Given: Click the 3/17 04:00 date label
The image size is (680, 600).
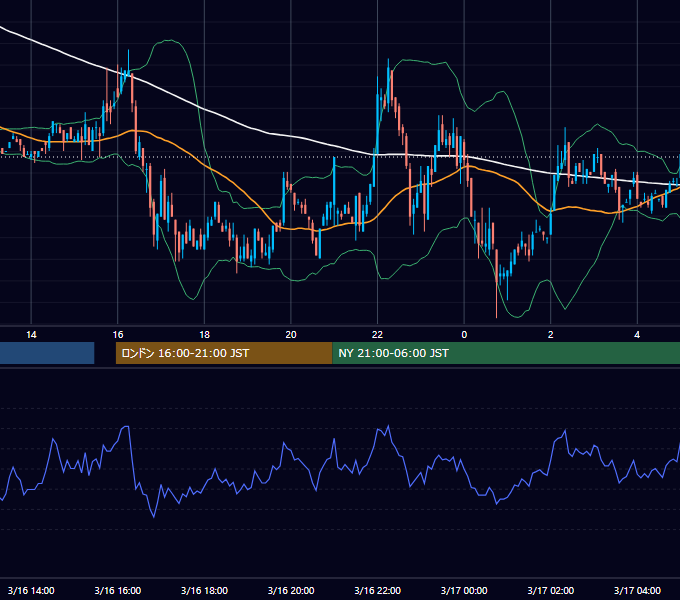Looking at the screenshot, I should pyautogui.click(x=637, y=590).
